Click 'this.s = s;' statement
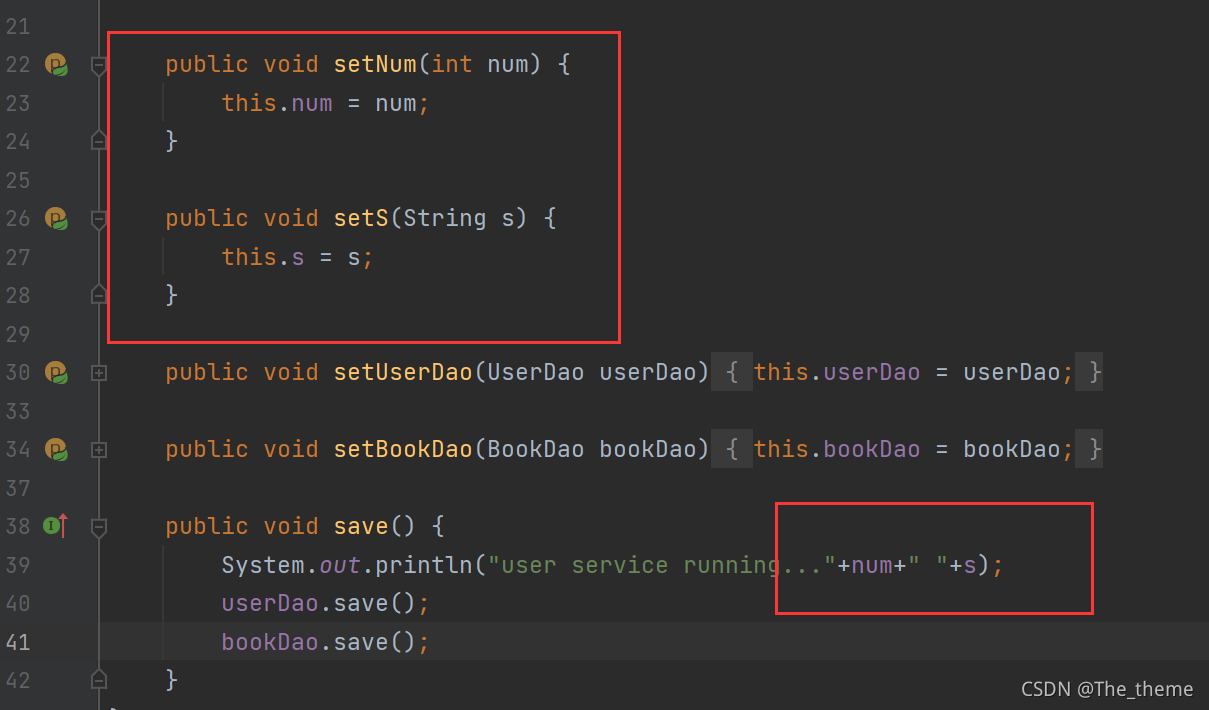Image resolution: width=1209 pixels, height=710 pixels. [298, 258]
